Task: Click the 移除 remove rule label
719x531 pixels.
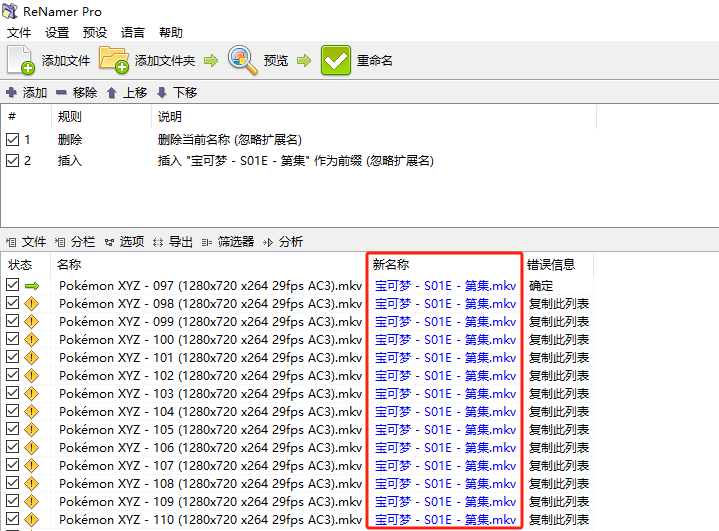Action: (85, 93)
